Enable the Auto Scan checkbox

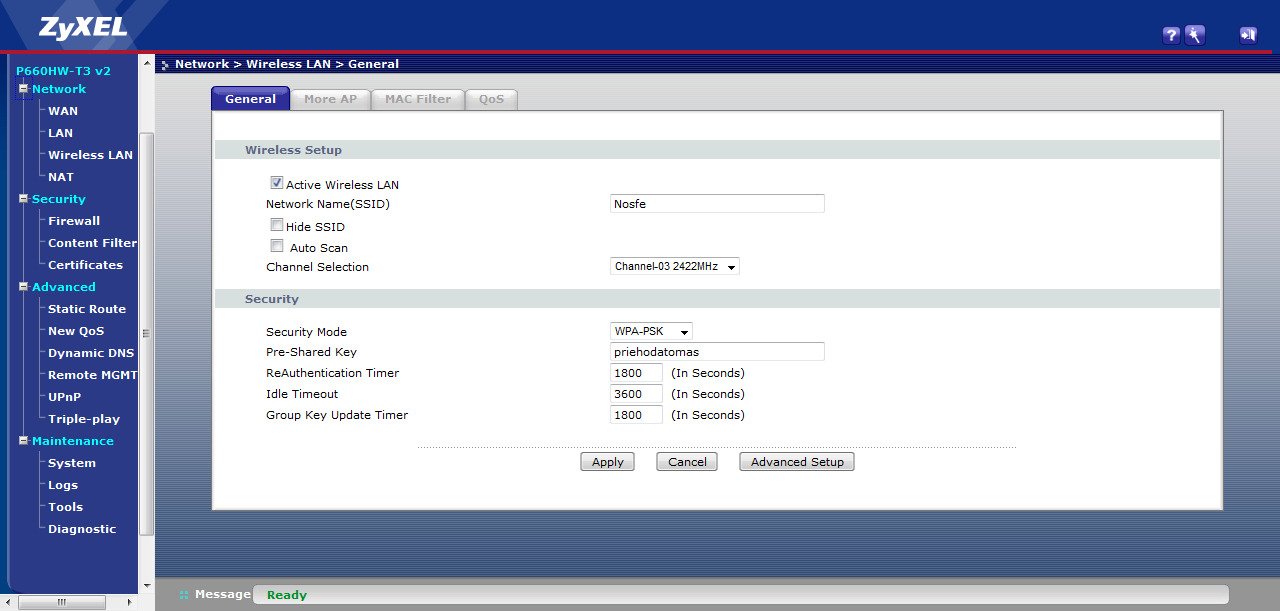tap(277, 247)
